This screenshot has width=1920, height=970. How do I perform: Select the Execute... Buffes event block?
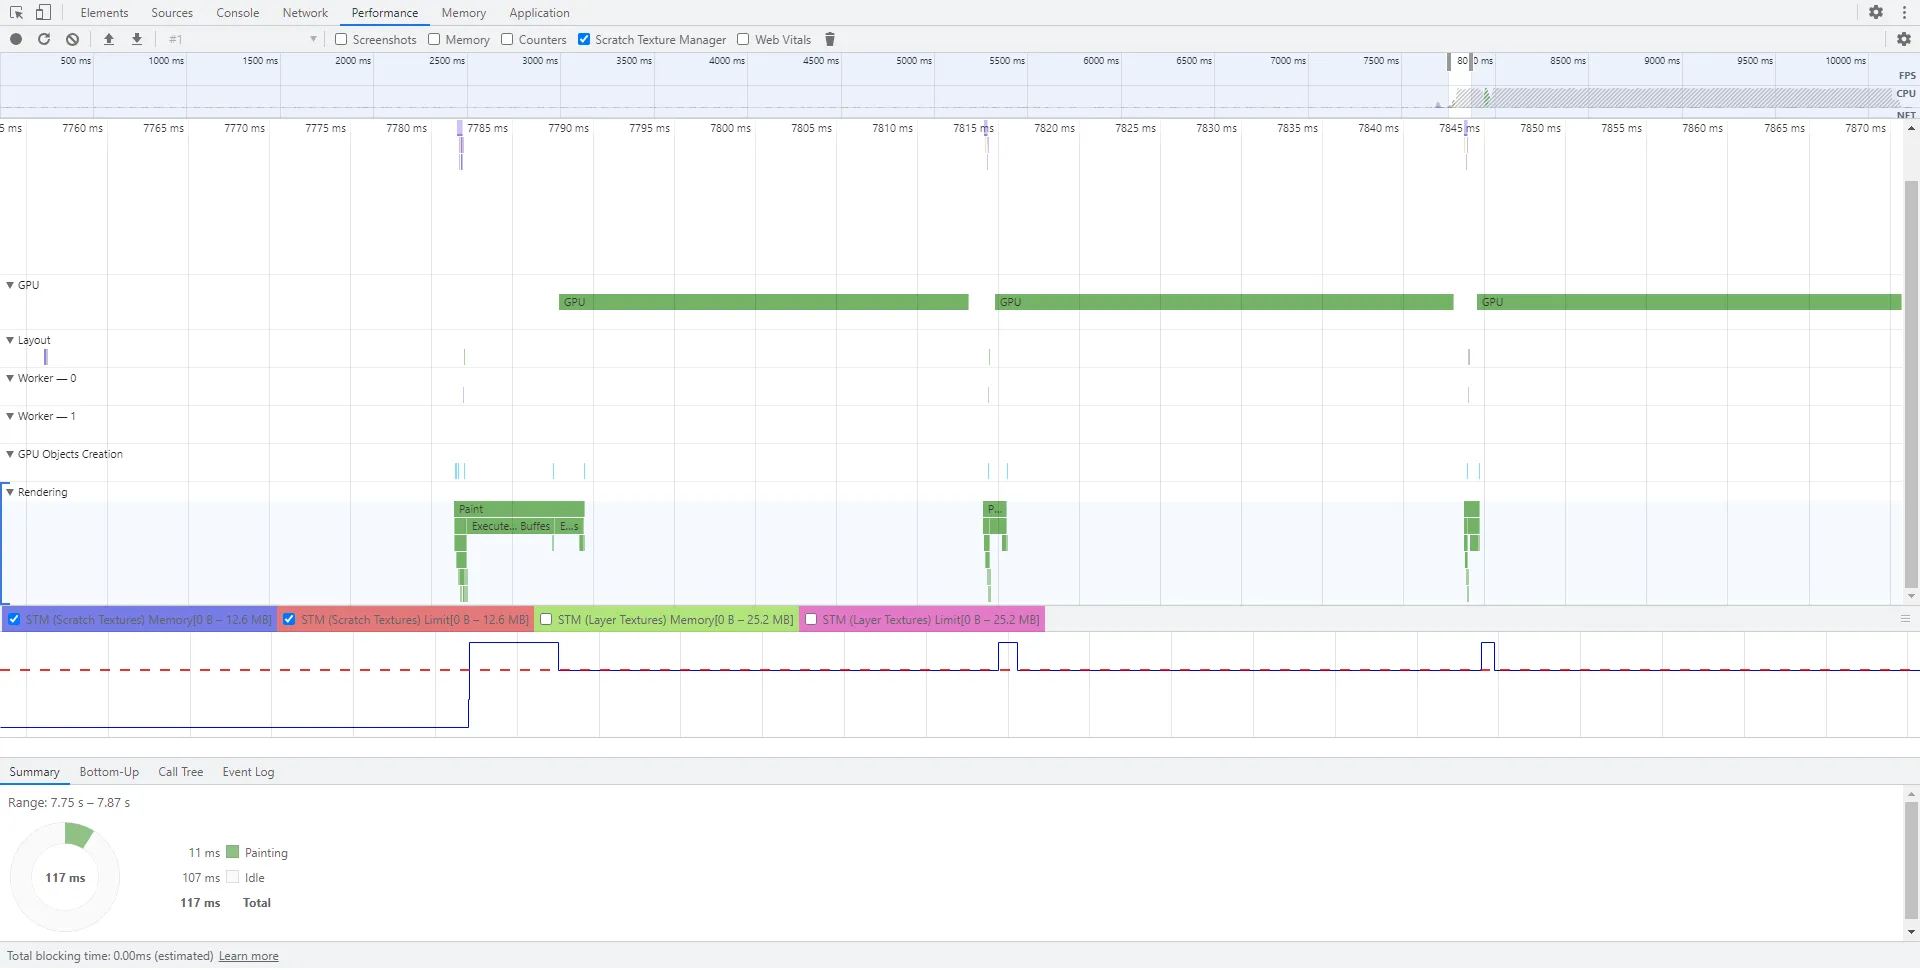[x=511, y=526]
